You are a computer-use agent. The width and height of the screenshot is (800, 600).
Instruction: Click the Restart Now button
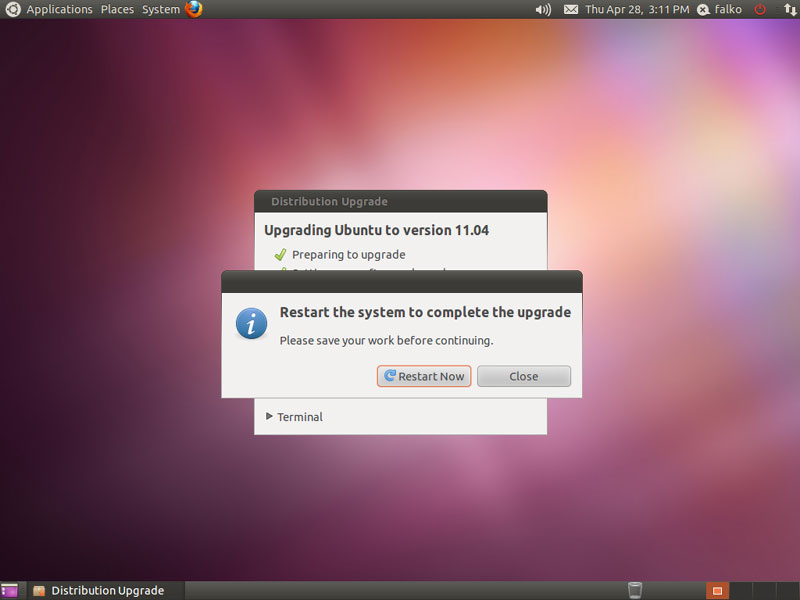pyautogui.click(x=423, y=376)
